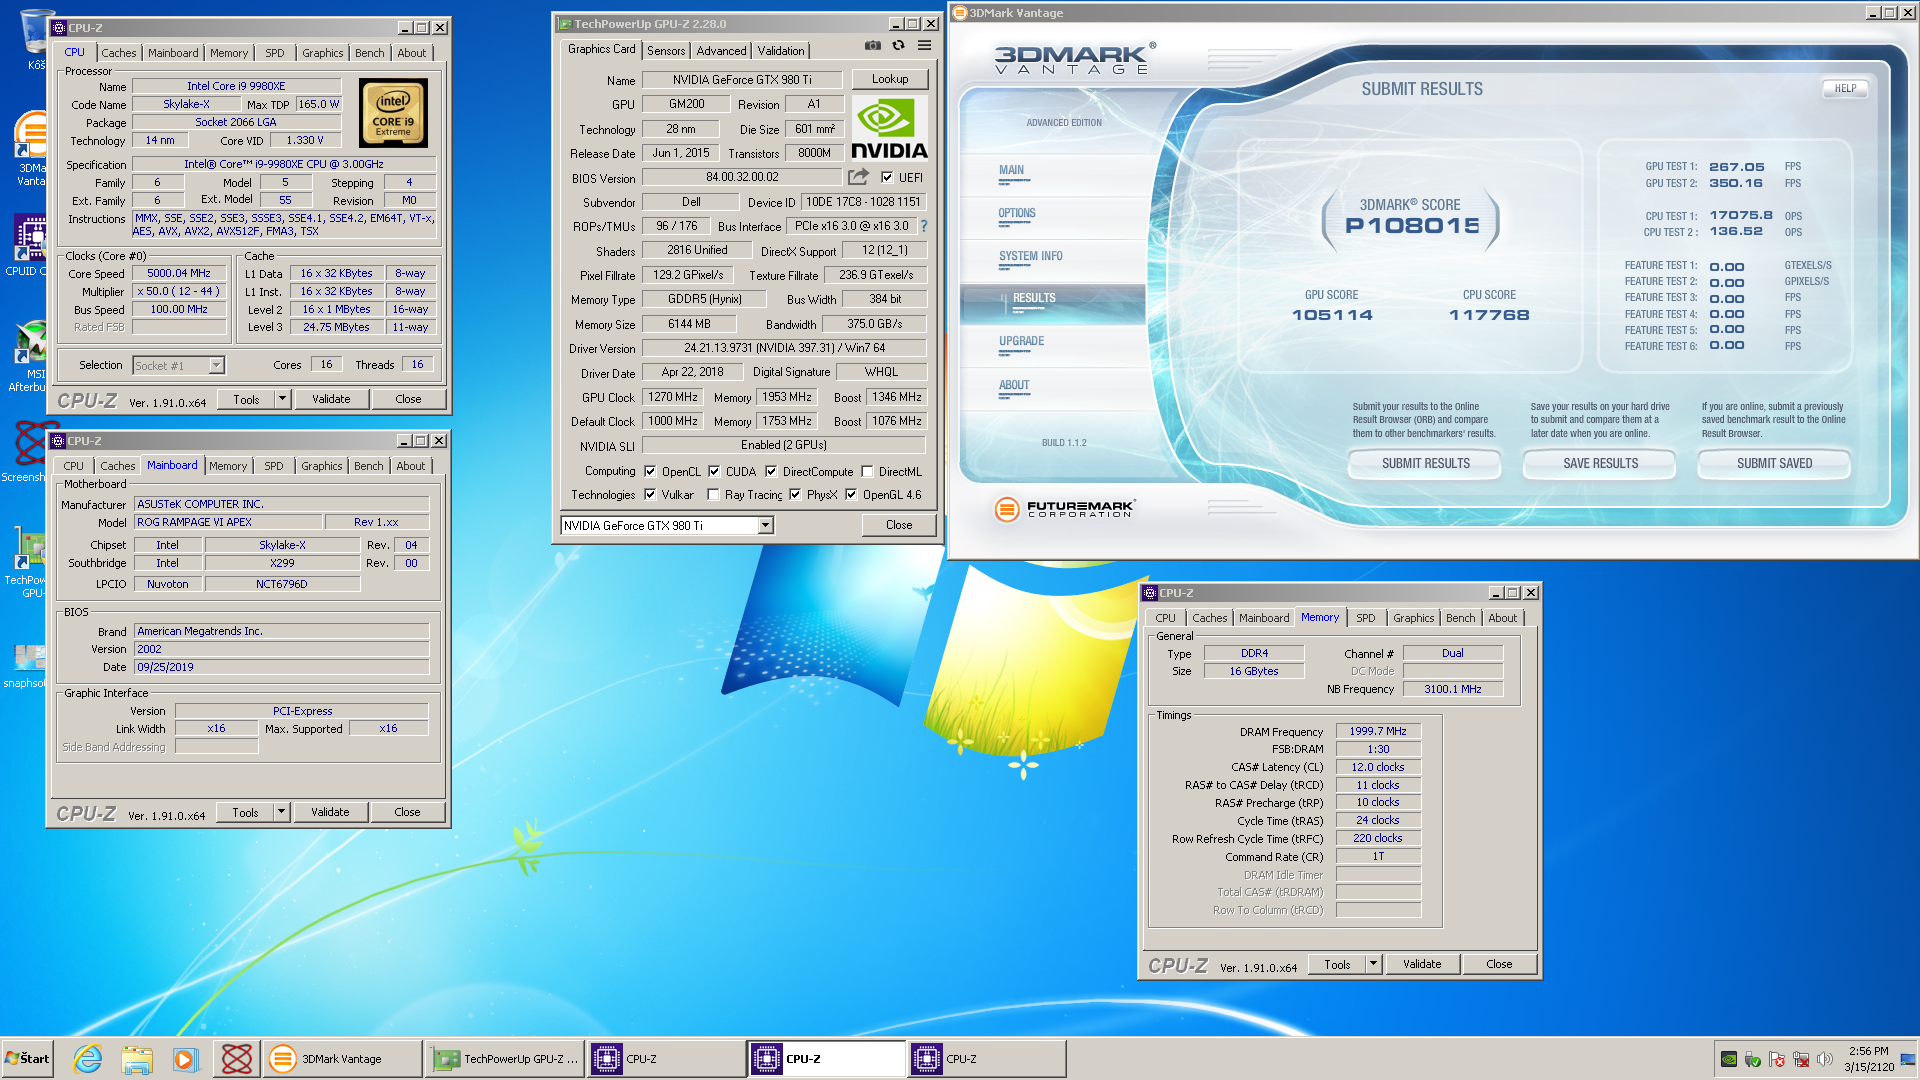Click the Tools button in top CPU-Z window

[246, 399]
